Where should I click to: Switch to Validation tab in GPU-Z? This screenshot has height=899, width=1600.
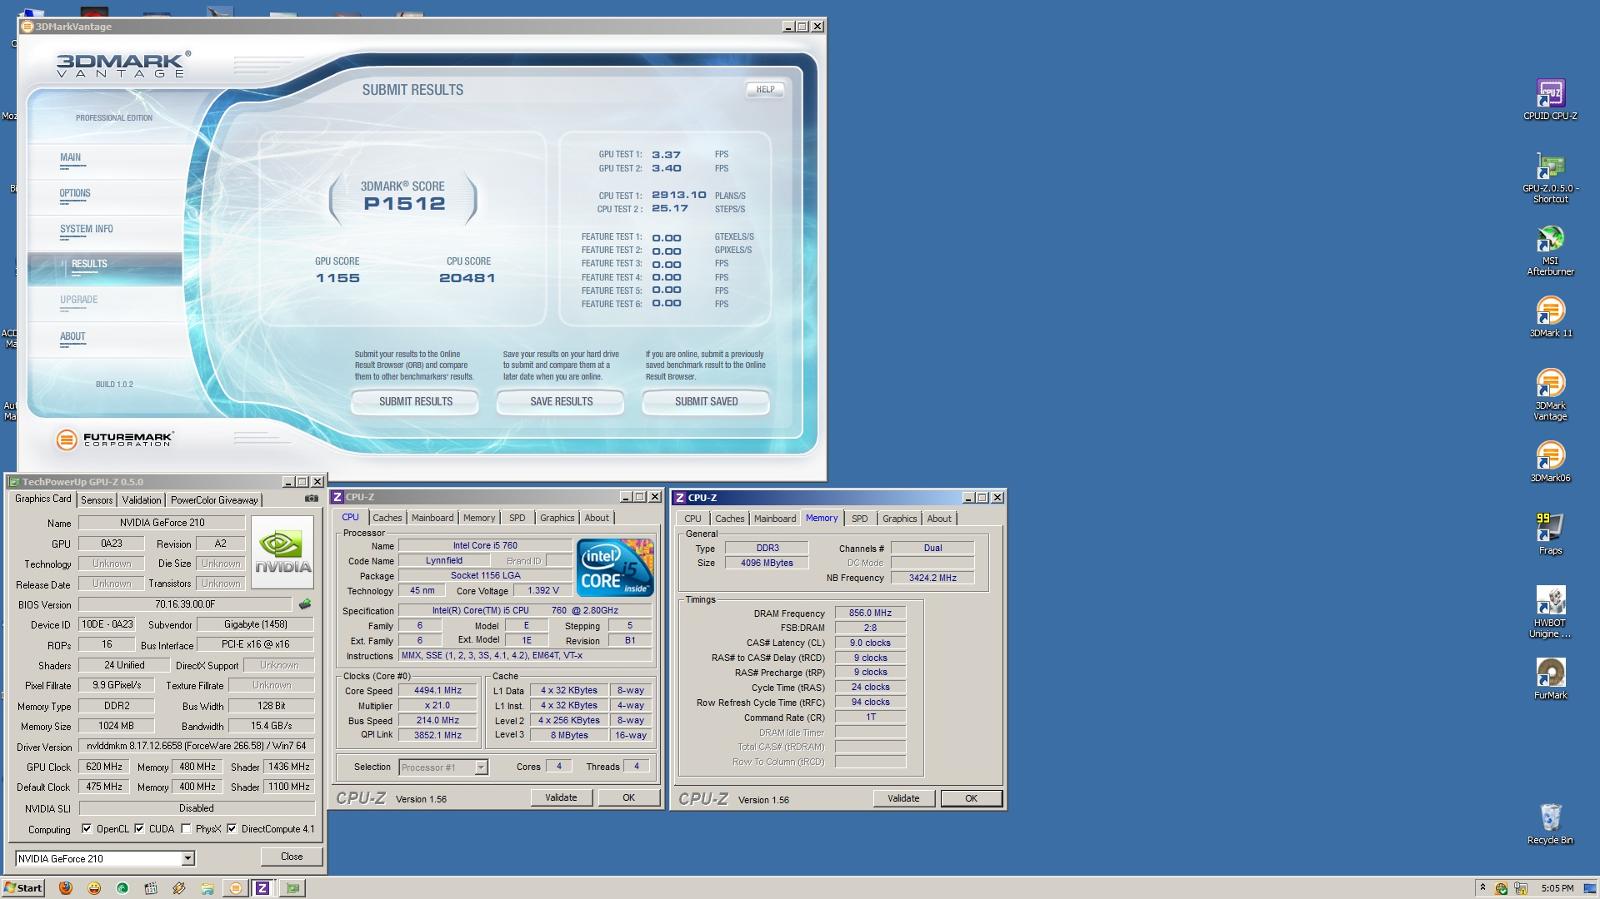point(141,500)
